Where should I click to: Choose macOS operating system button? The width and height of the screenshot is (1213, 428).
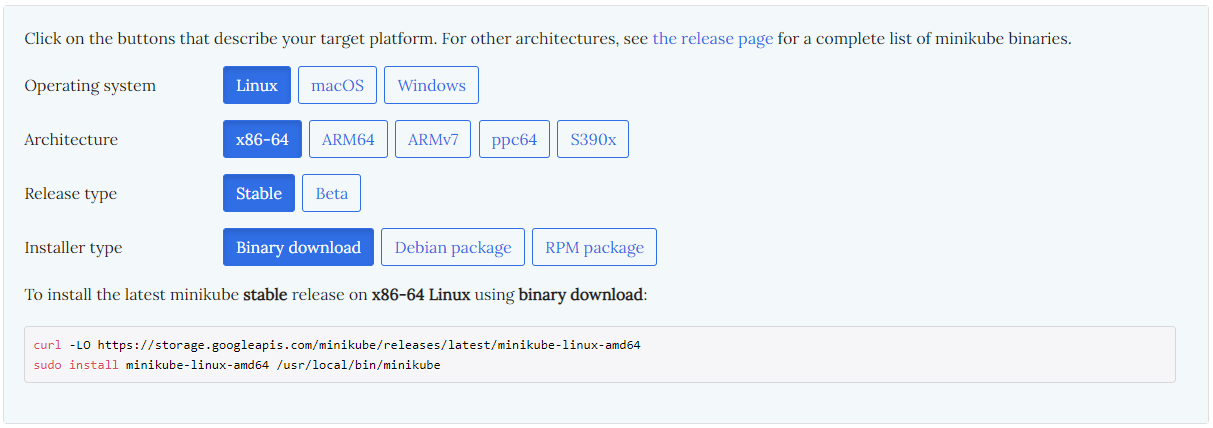[337, 85]
